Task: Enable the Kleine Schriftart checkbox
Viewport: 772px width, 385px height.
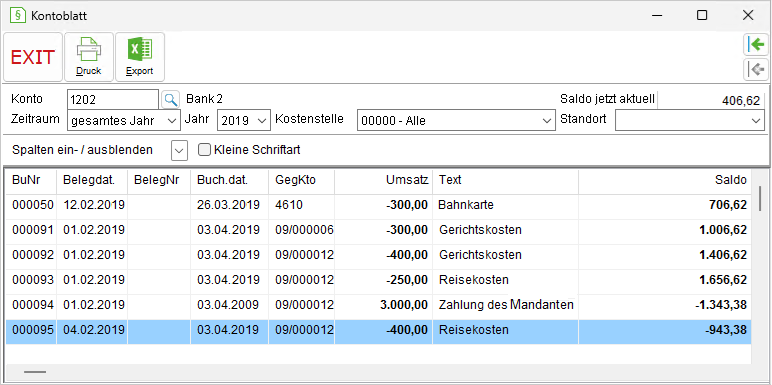Action: (x=204, y=150)
